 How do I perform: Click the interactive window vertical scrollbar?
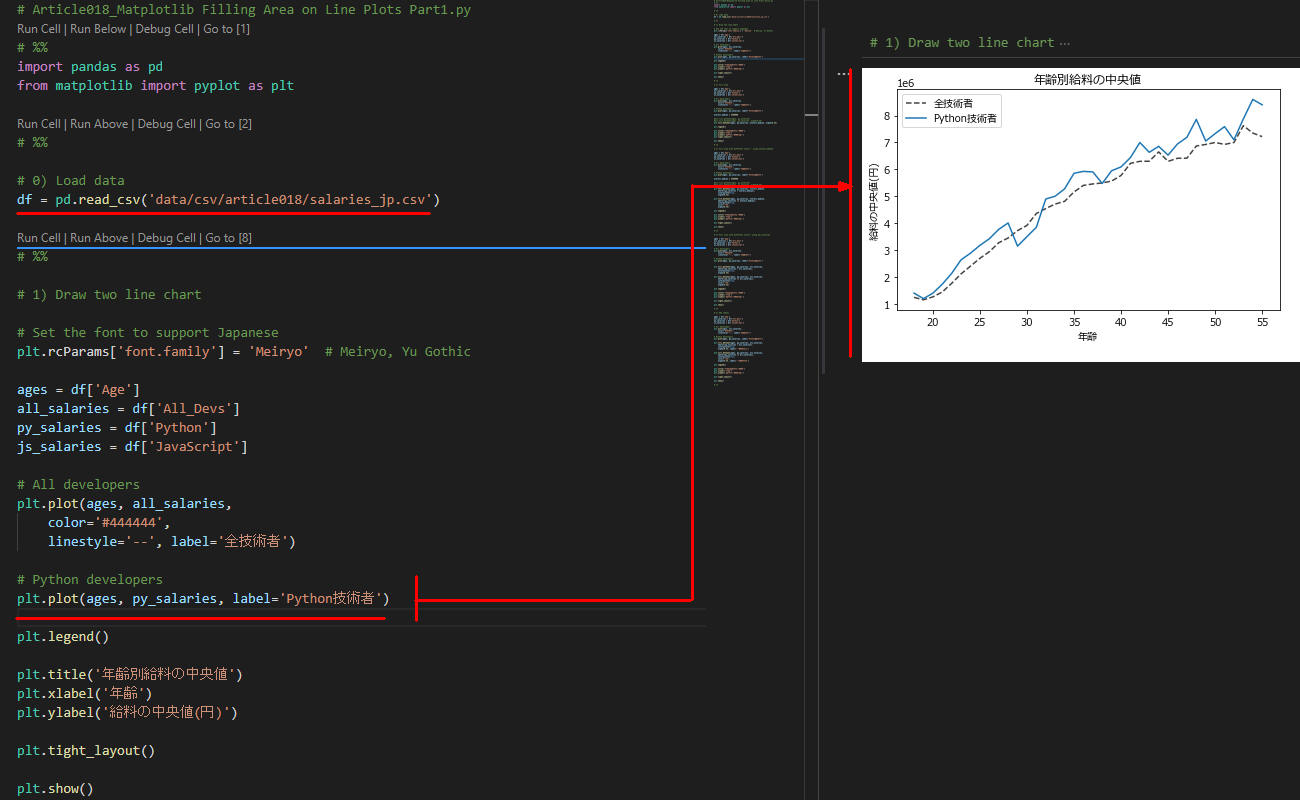pos(823,200)
